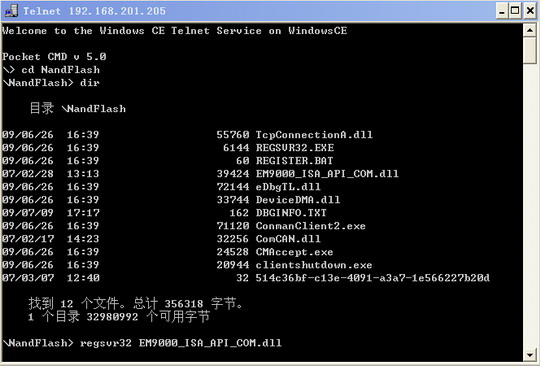Click the empty scrollbar track below the thumb
This screenshot has height=366, width=540.
click(x=530, y=206)
